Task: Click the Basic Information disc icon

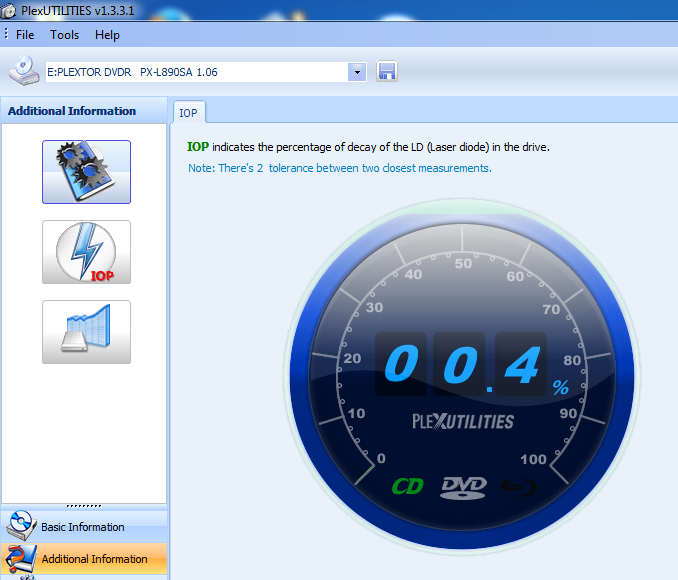Action: [20, 526]
